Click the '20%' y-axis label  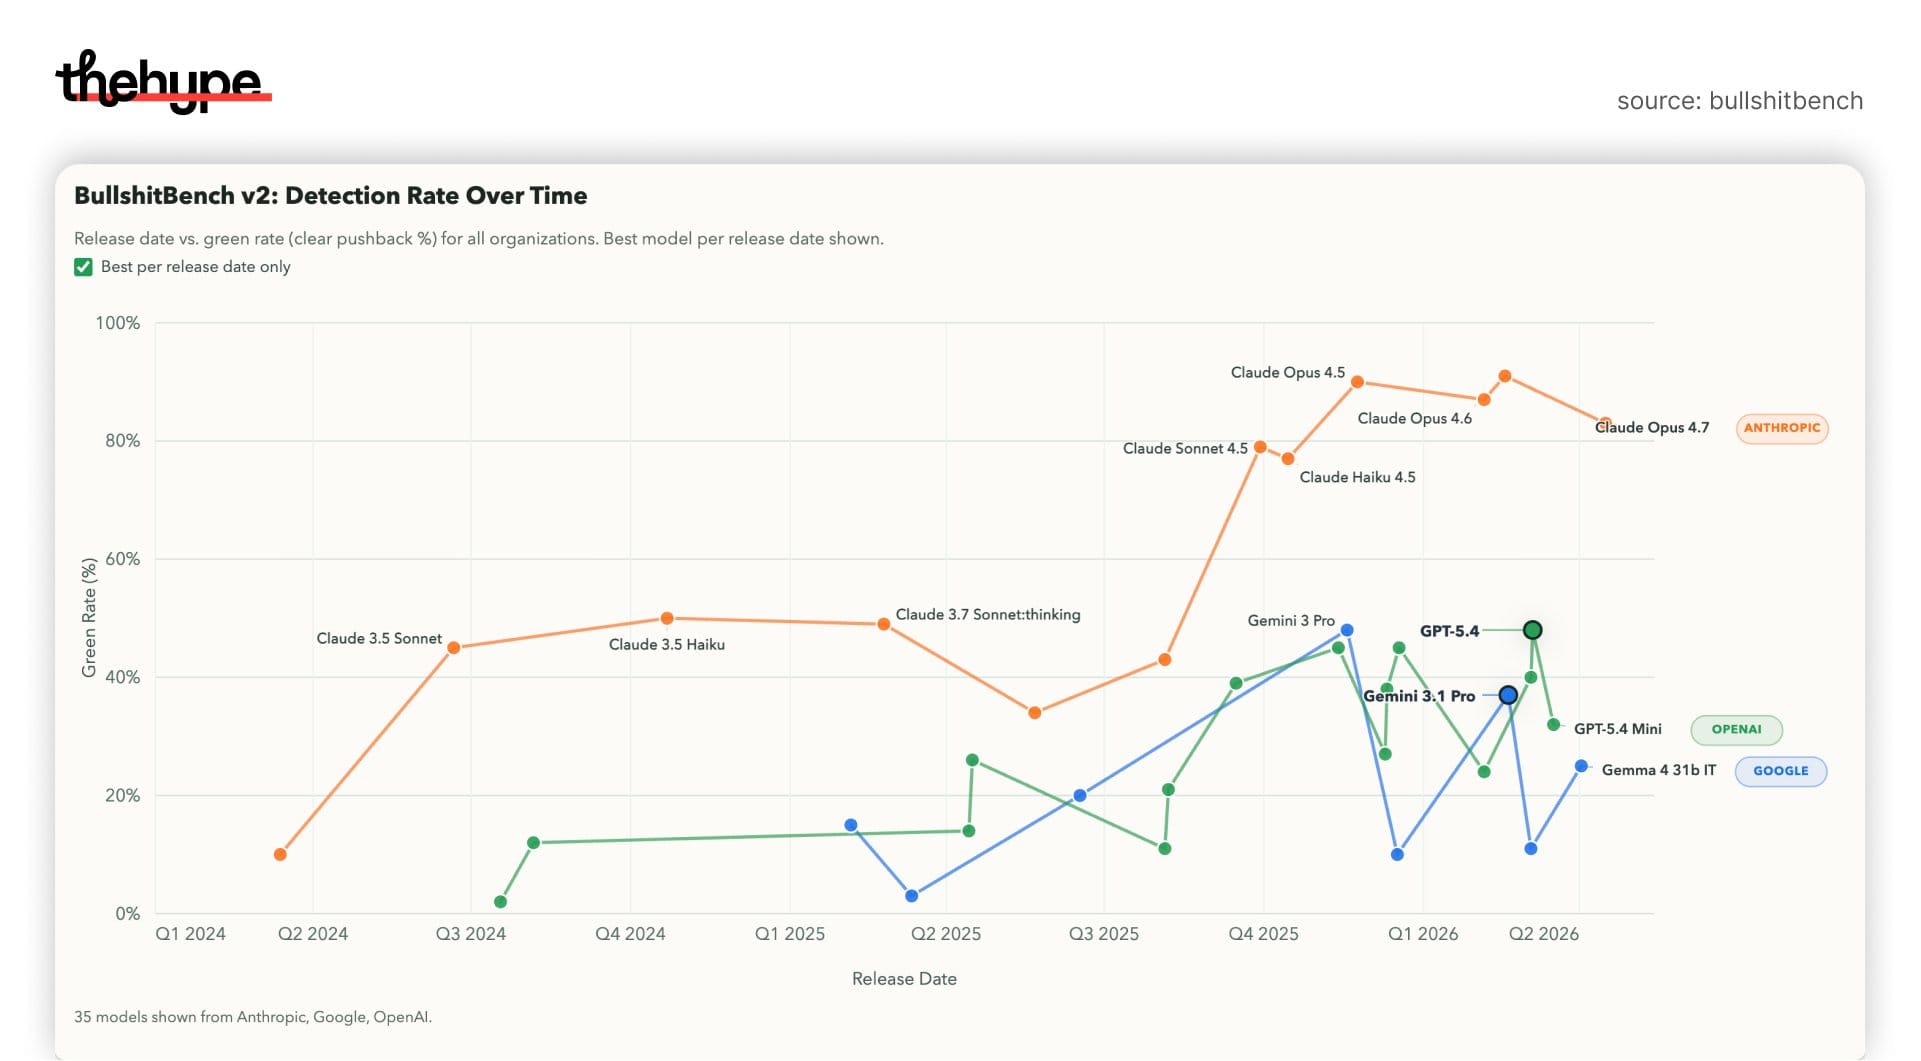tap(123, 796)
